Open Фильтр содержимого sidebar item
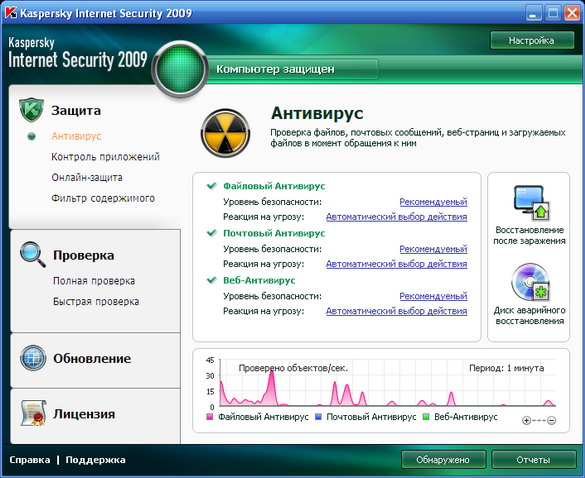This screenshot has height=478, width=585. tap(103, 198)
